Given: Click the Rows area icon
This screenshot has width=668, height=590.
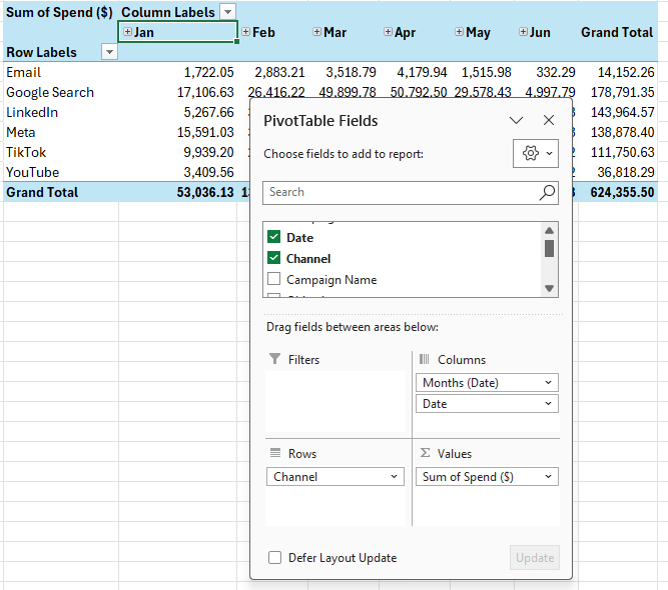Looking at the screenshot, I should tap(275, 452).
